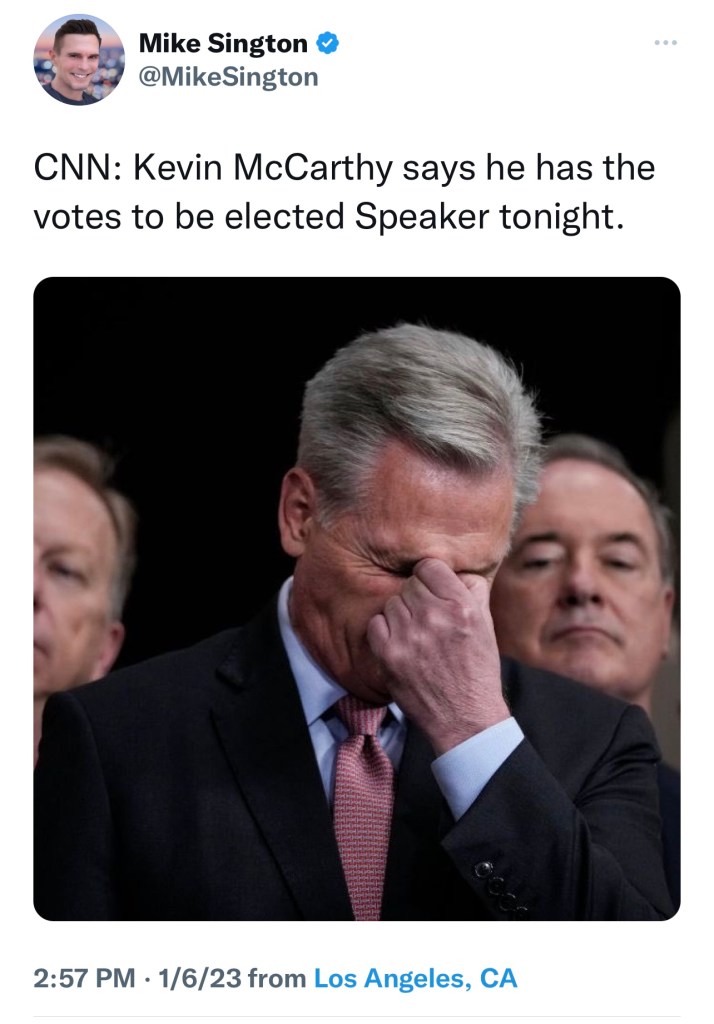Screen dimensions: 714x1024
Task: Open the Los Angeles, CA location link
Action: tap(415, 978)
